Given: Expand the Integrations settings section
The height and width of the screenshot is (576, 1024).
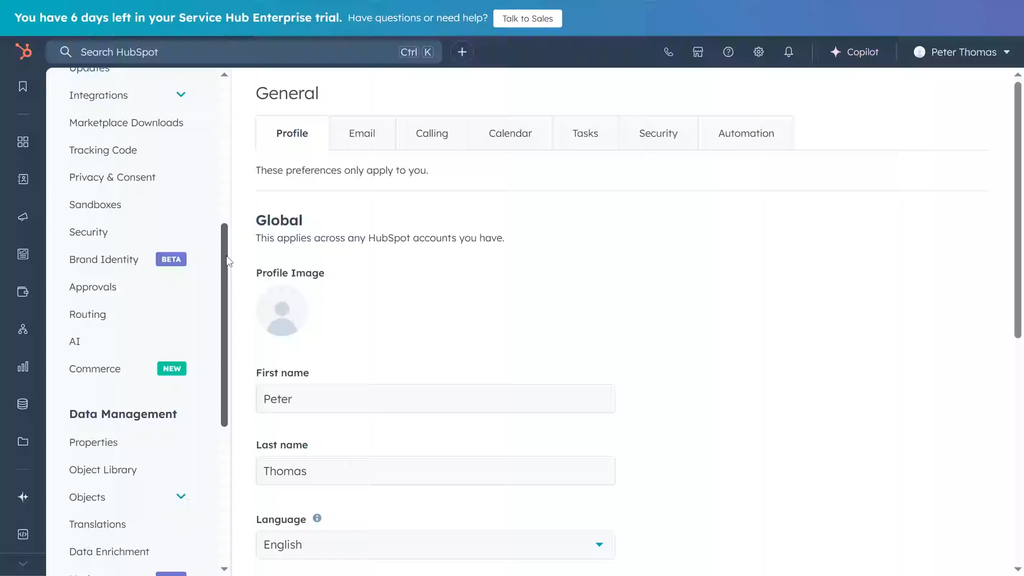Looking at the screenshot, I should click(181, 95).
